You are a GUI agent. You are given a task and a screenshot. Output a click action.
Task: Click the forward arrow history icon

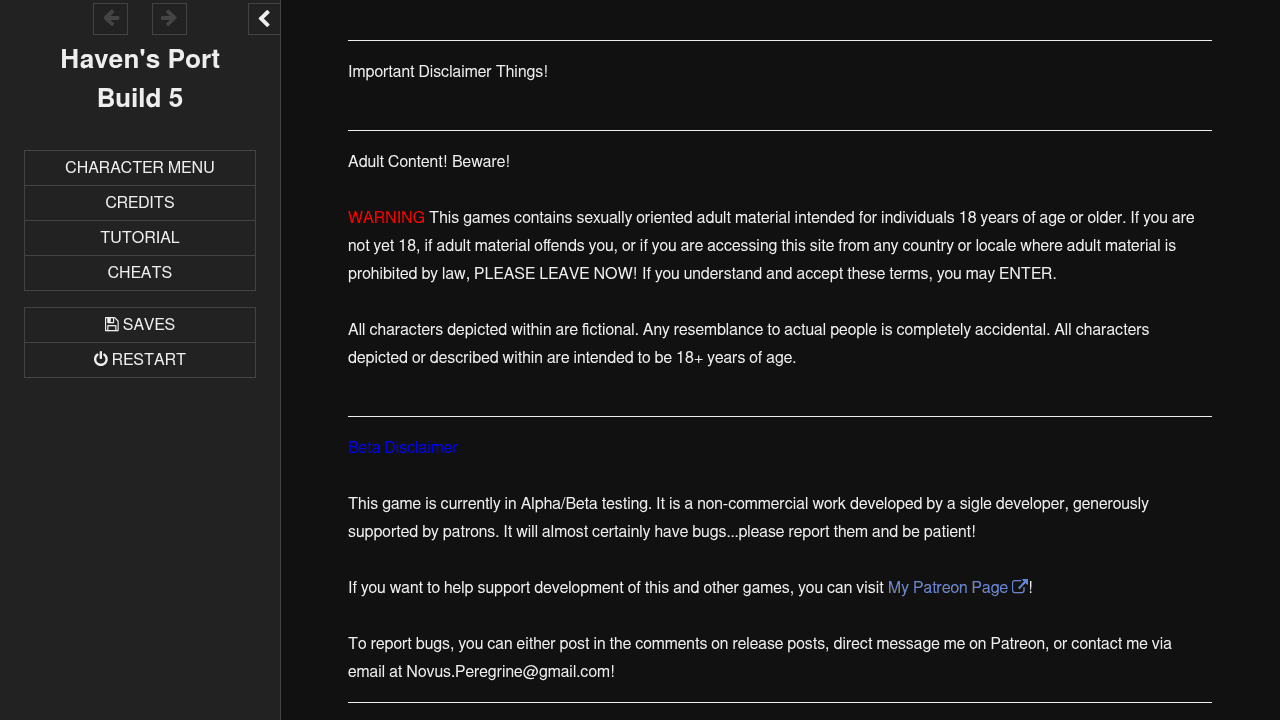click(x=169, y=19)
